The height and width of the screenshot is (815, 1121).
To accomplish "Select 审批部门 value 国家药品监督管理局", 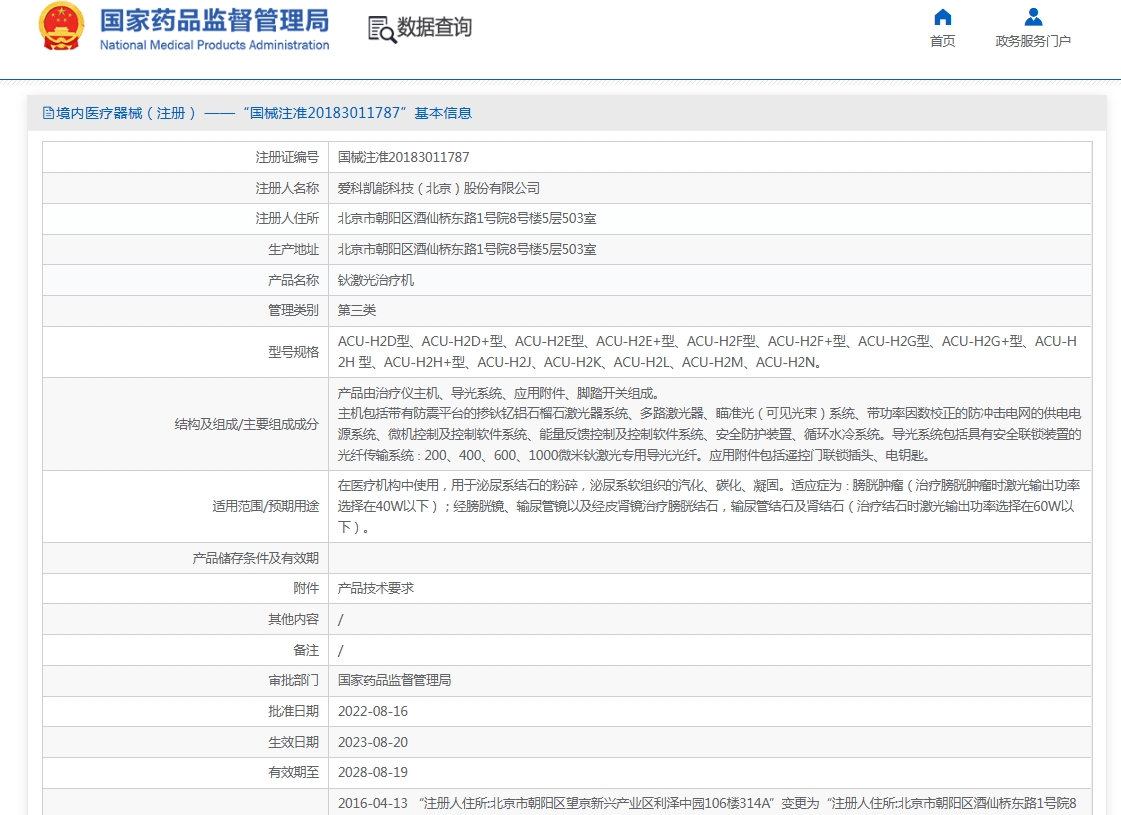I will click(x=395, y=681).
